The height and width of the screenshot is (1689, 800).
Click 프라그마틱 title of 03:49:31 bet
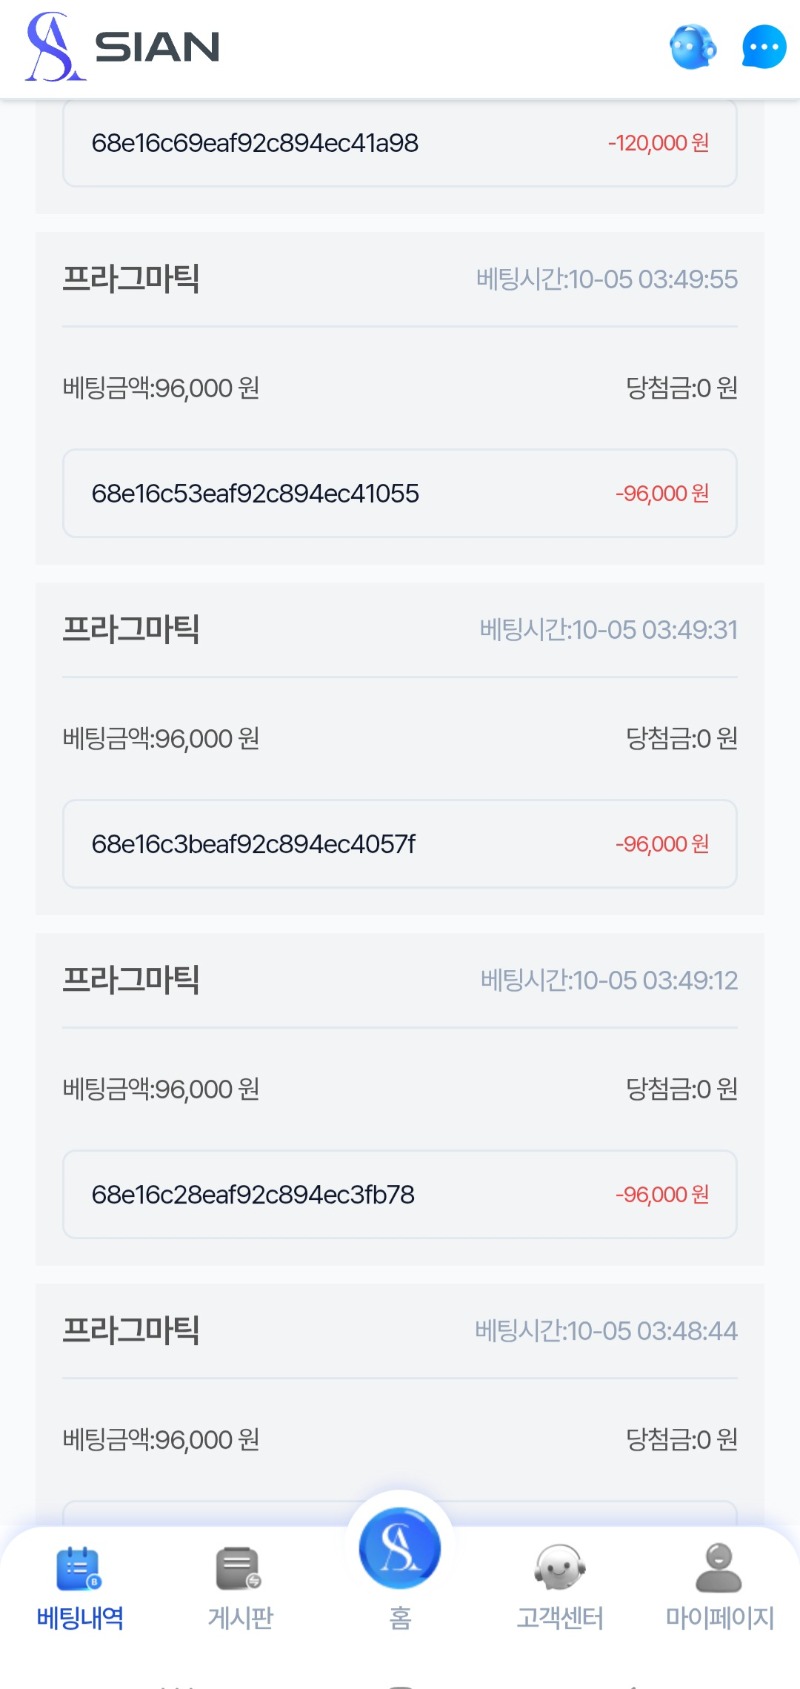tap(131, 629)
